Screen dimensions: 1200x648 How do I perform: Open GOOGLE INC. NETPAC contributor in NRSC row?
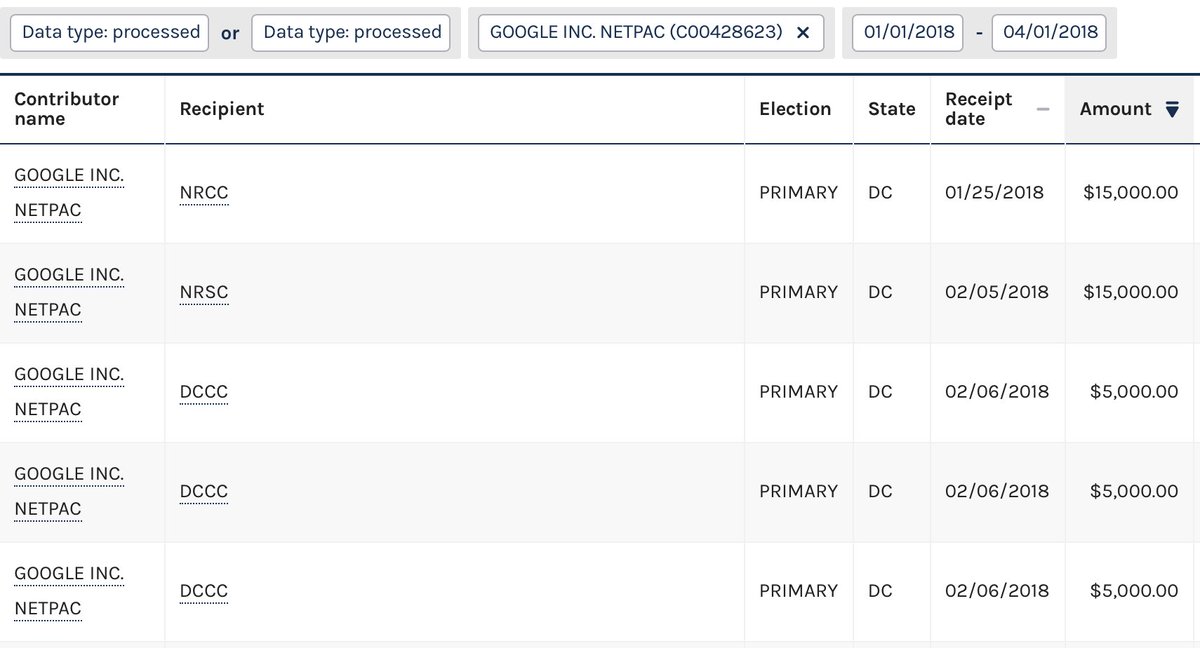[69, 293]
